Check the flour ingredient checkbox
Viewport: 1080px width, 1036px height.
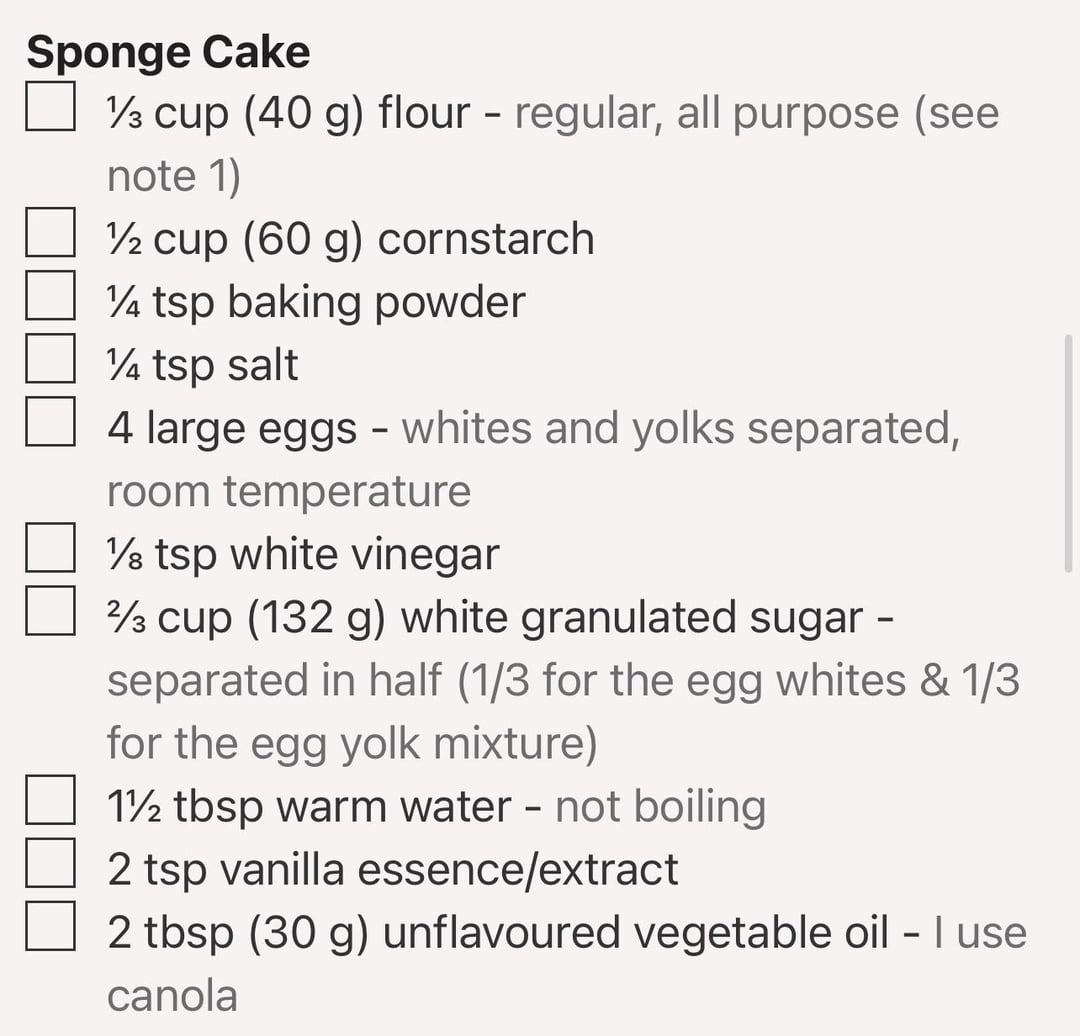[x=50, y=105]
